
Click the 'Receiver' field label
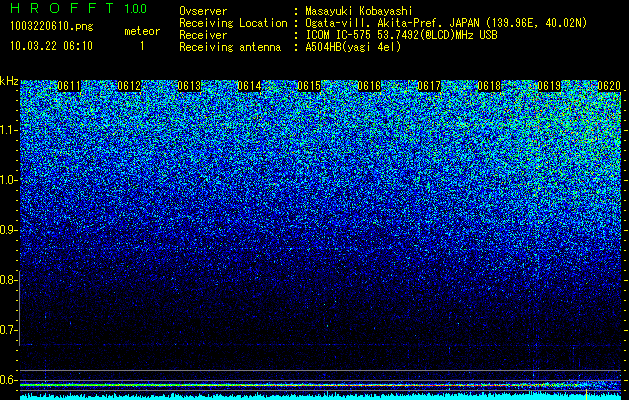tap(203, 35)
